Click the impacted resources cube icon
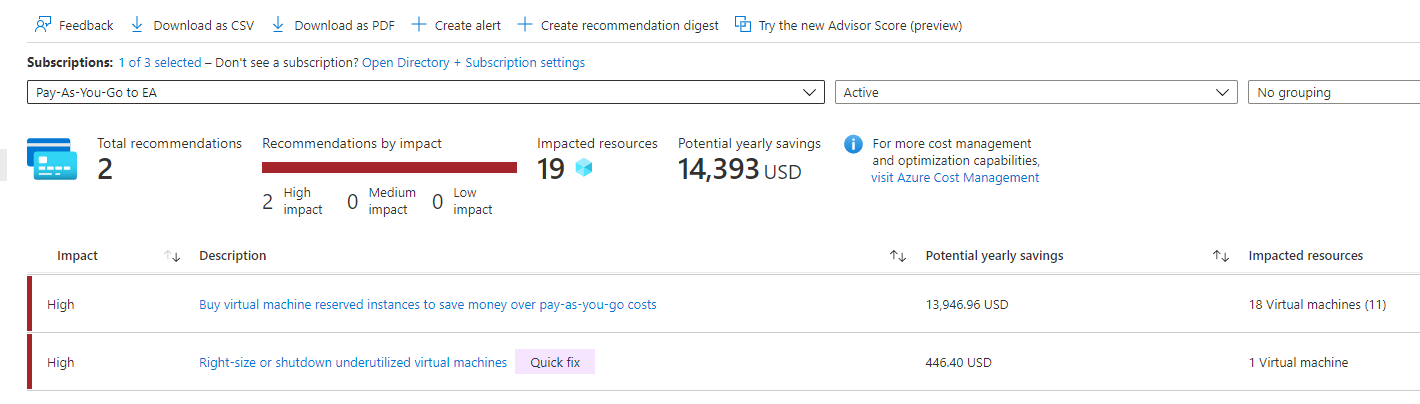1420x404 pixels. 584,168
